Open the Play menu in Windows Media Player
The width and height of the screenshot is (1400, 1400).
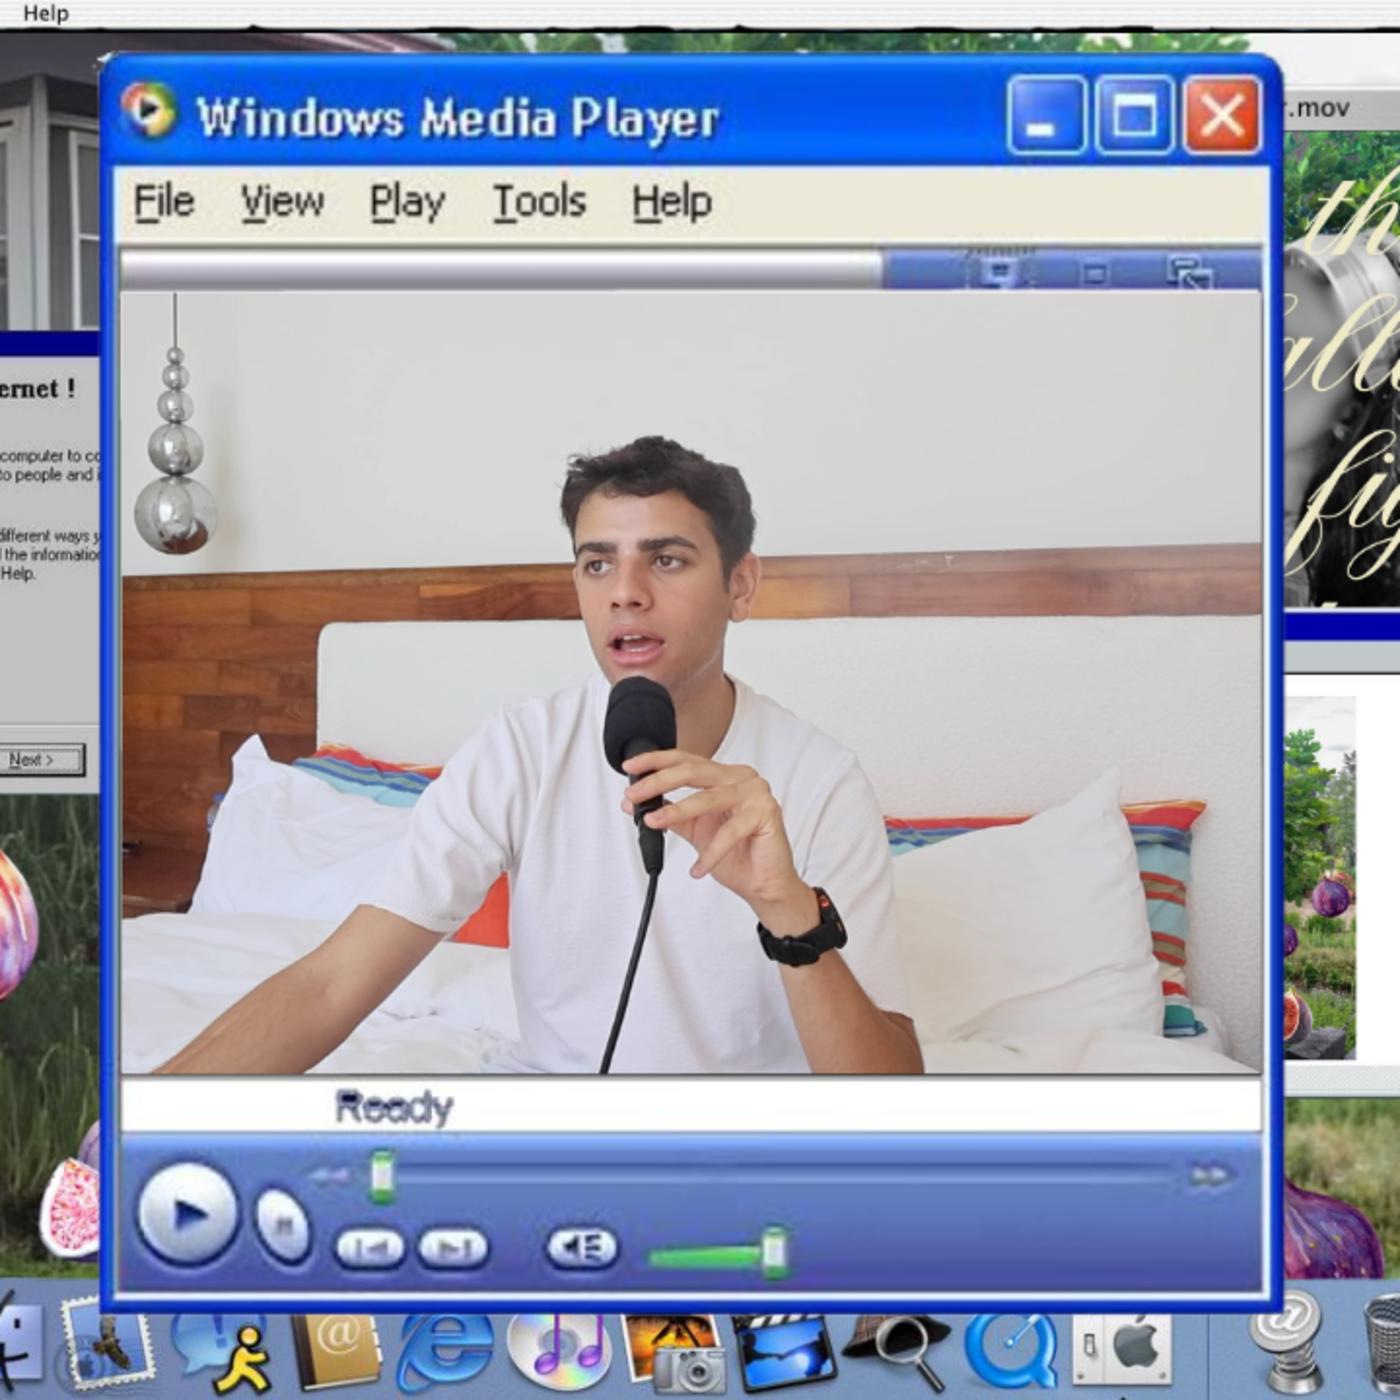point(407,201)
